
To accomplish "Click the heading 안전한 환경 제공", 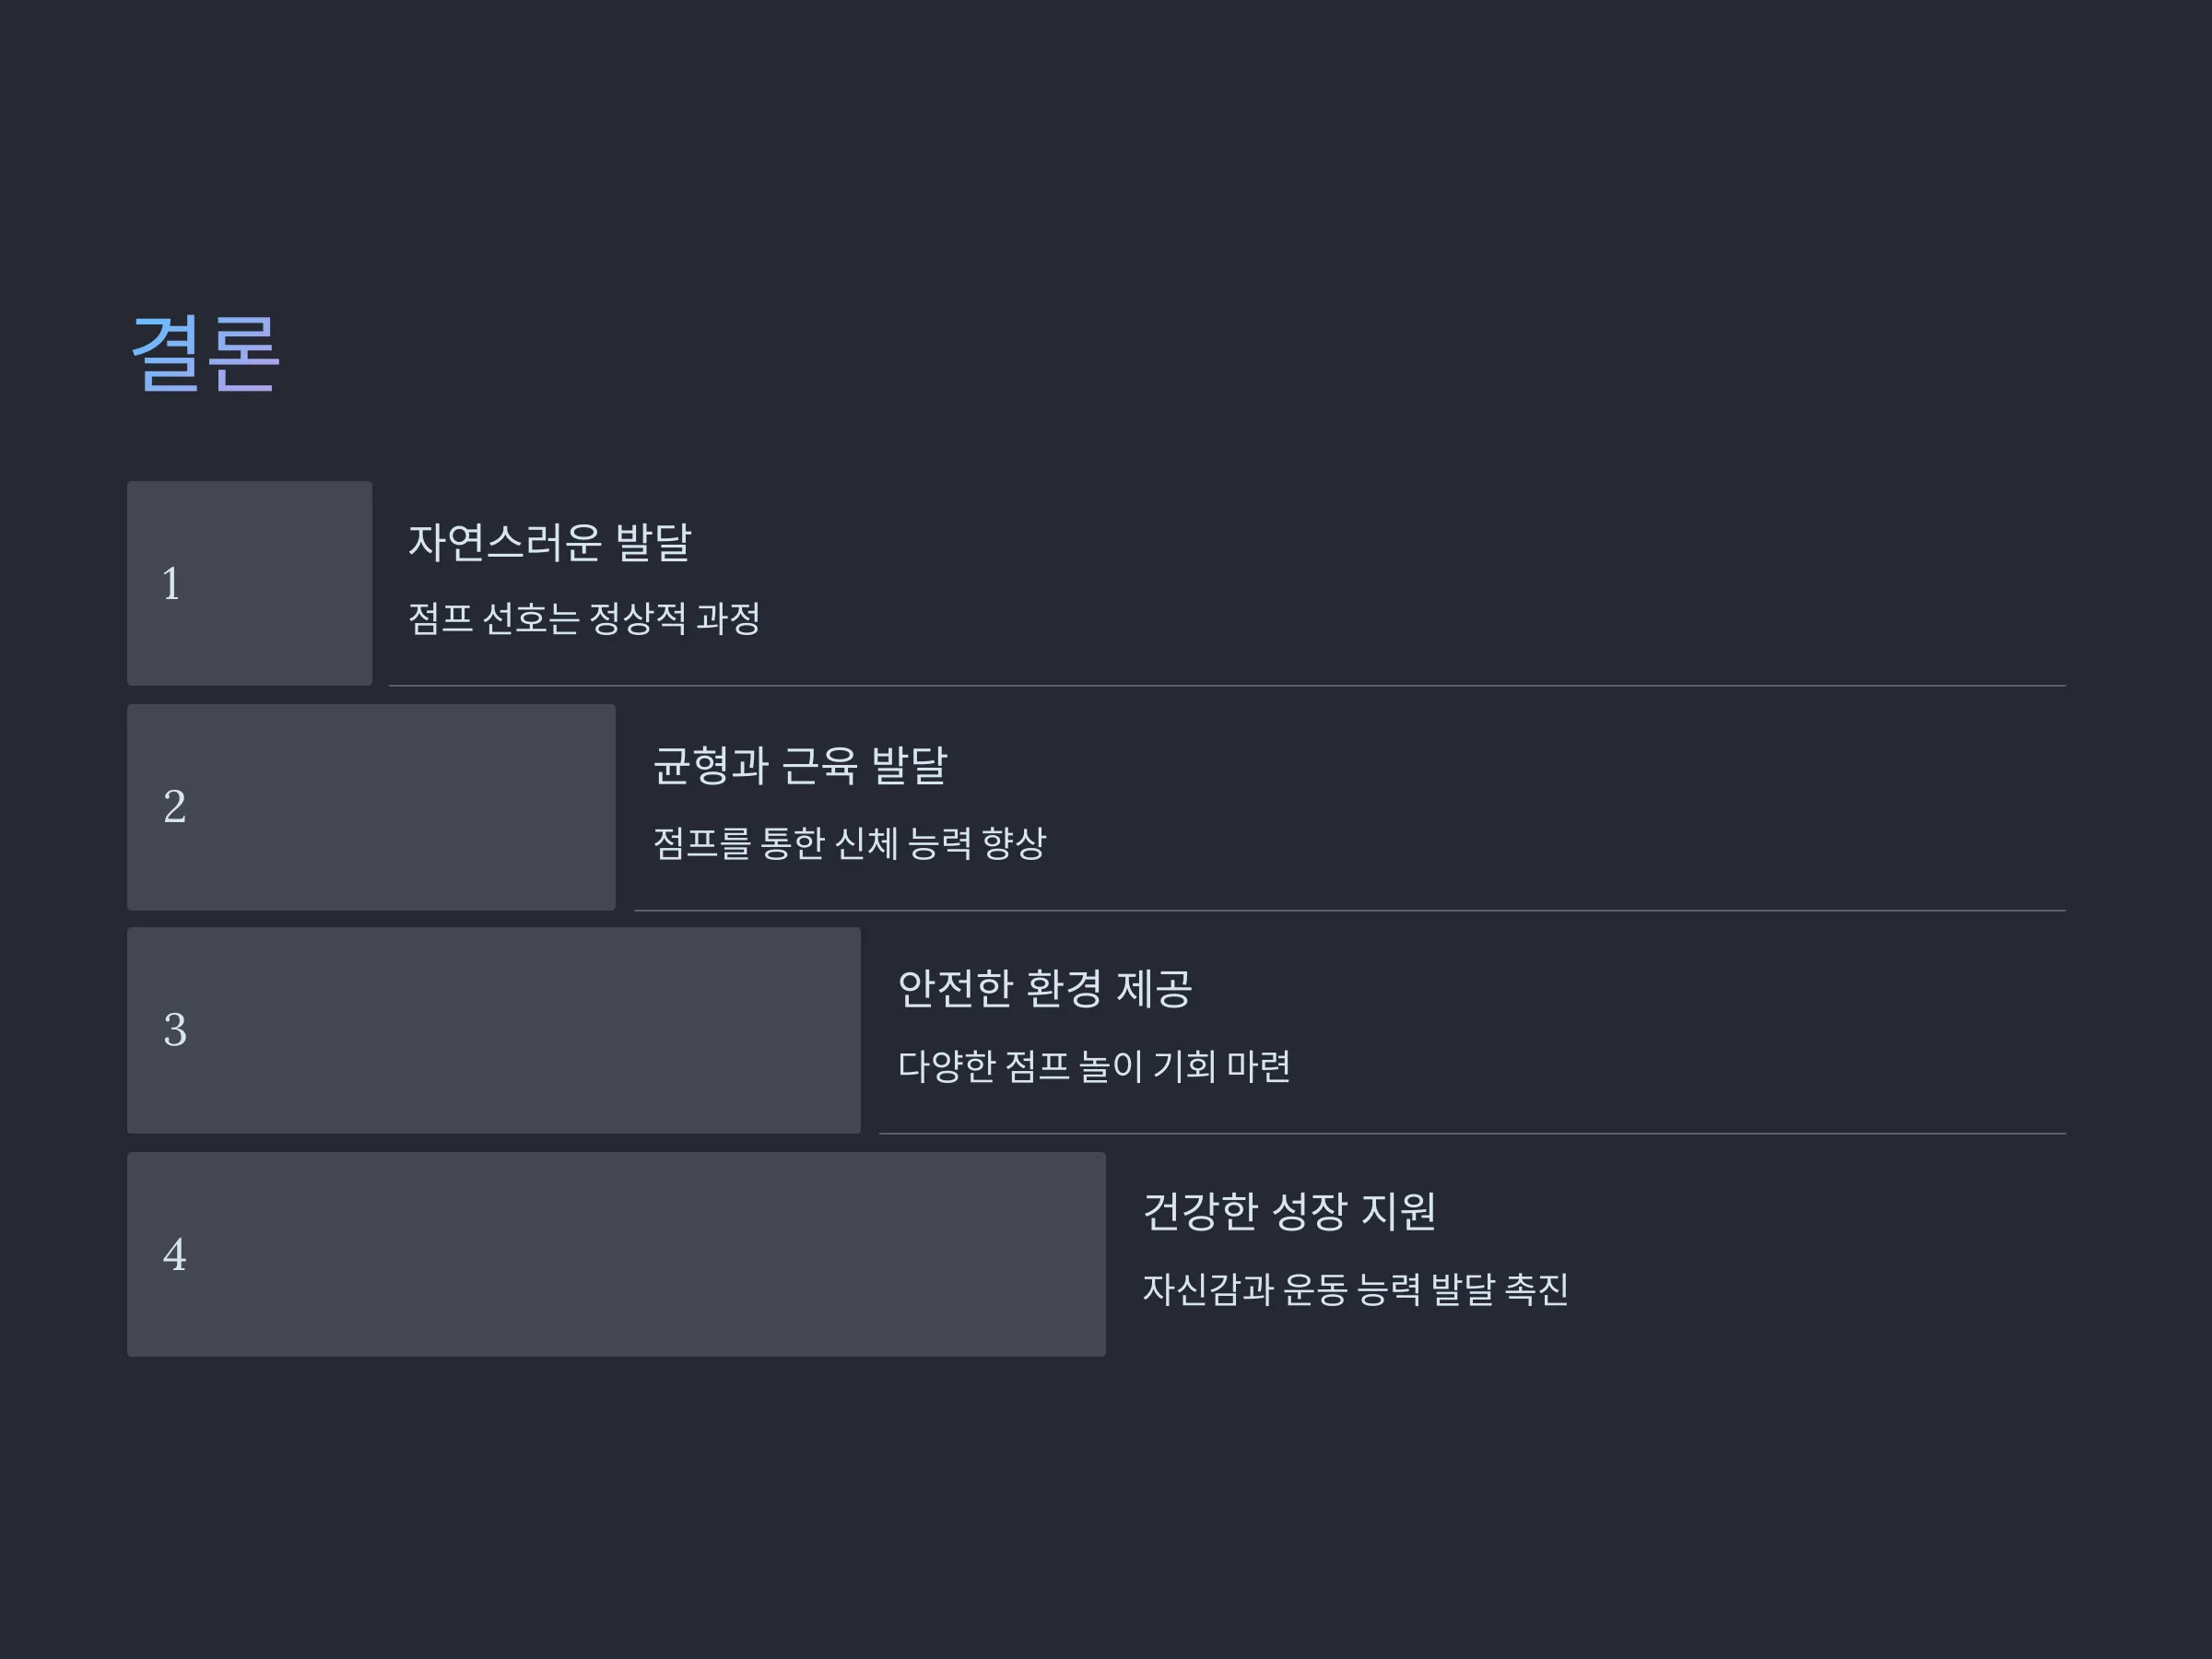I will point(1045,989).
